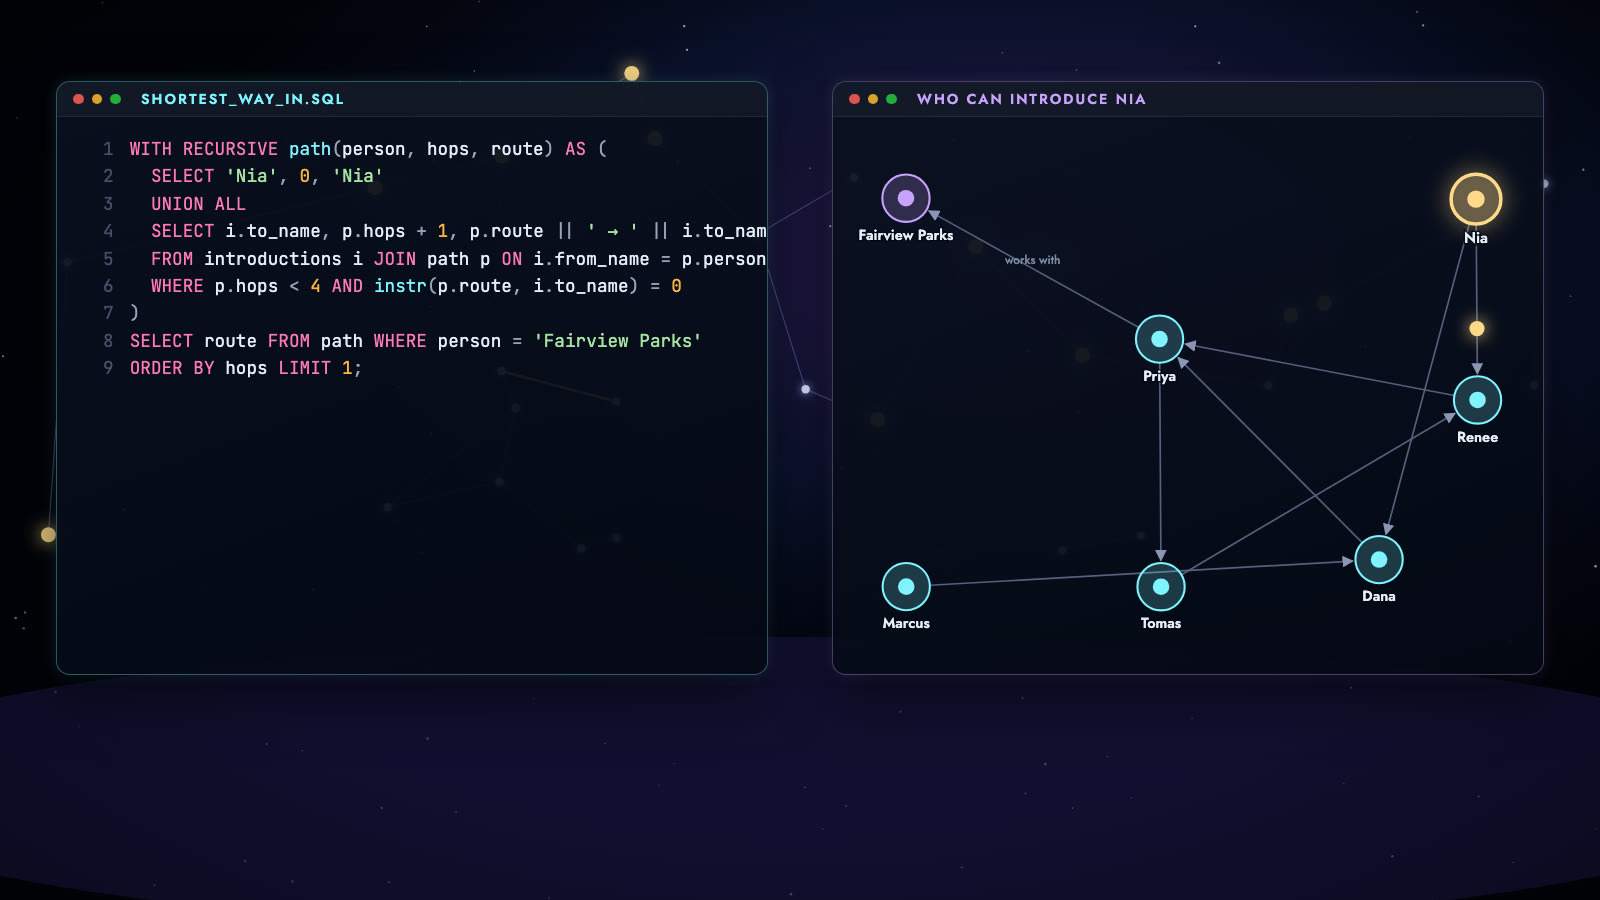Viewport: 1600px width, 900px height.
Task: Select the Fairview Parks node circle
Action: (x=906, y=198)
